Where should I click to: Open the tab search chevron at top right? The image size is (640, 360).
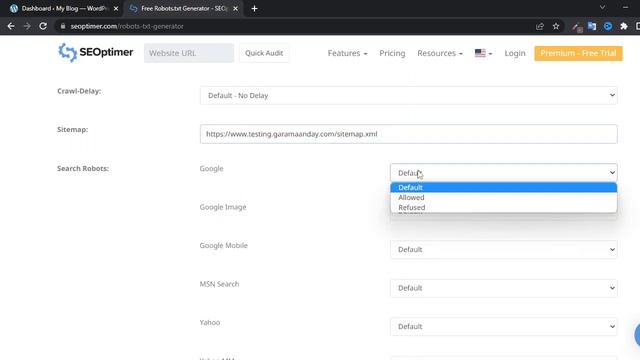[602, 7]
